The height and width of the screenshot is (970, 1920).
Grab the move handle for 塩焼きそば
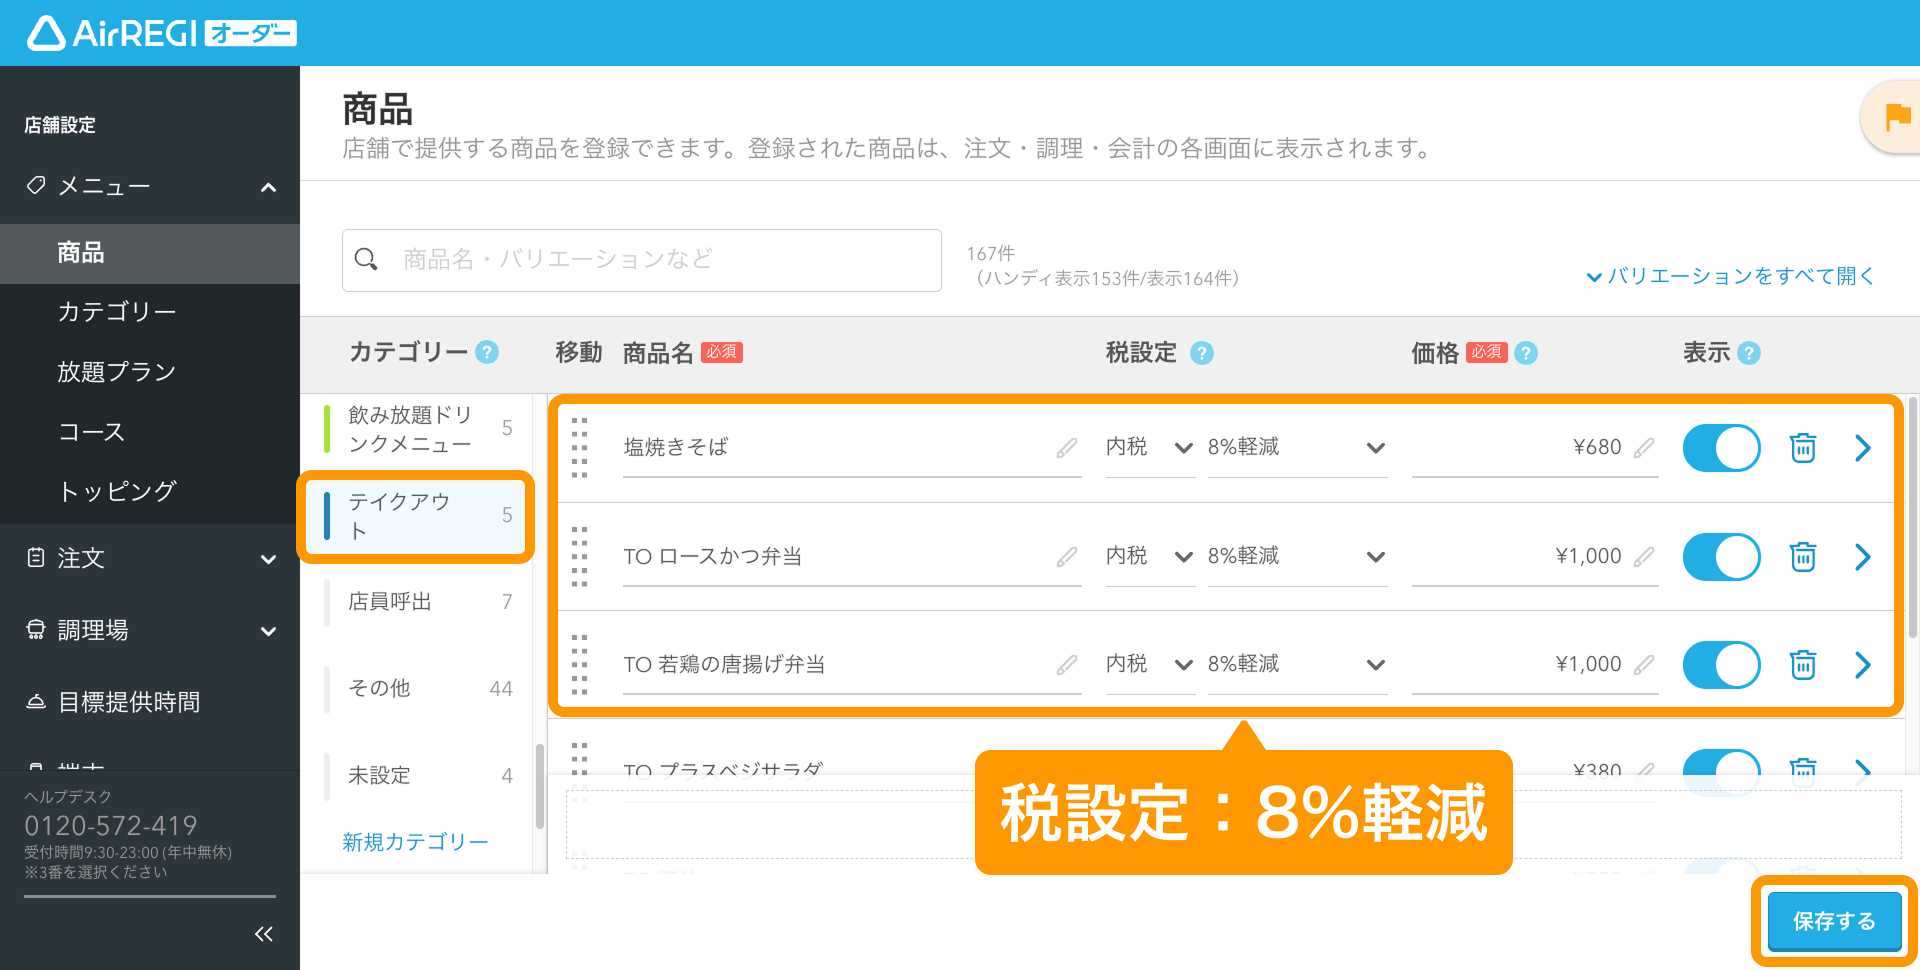(x=579, y=447)
